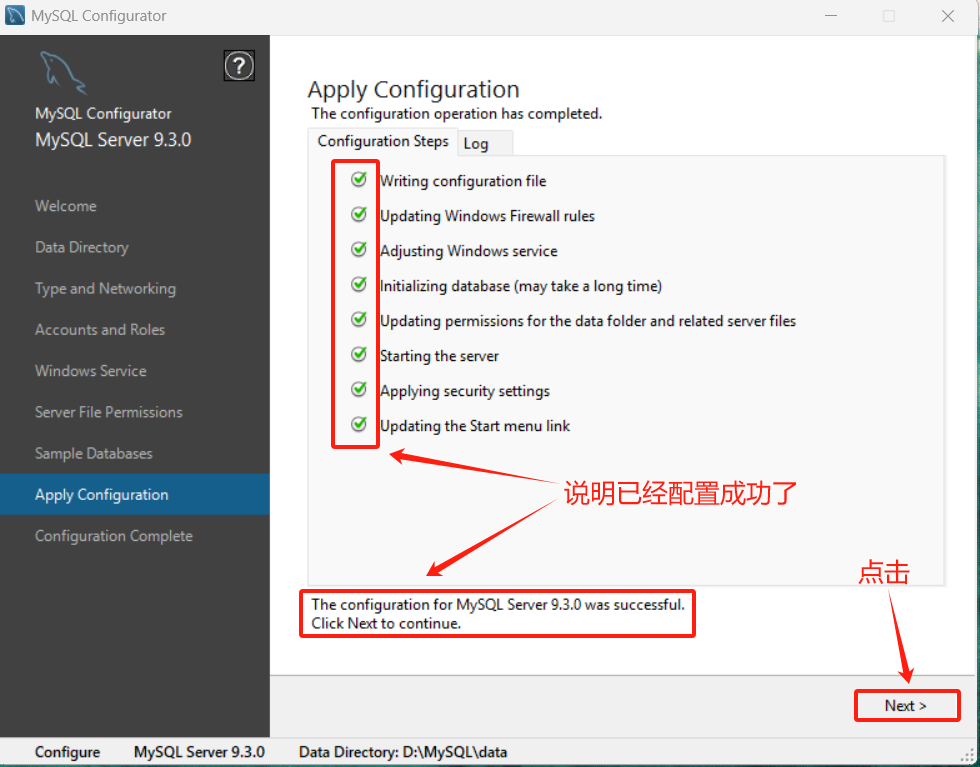Open Data Directory step in sidebar
This screenshot has width=980, height=767.
tap(82, 248)
